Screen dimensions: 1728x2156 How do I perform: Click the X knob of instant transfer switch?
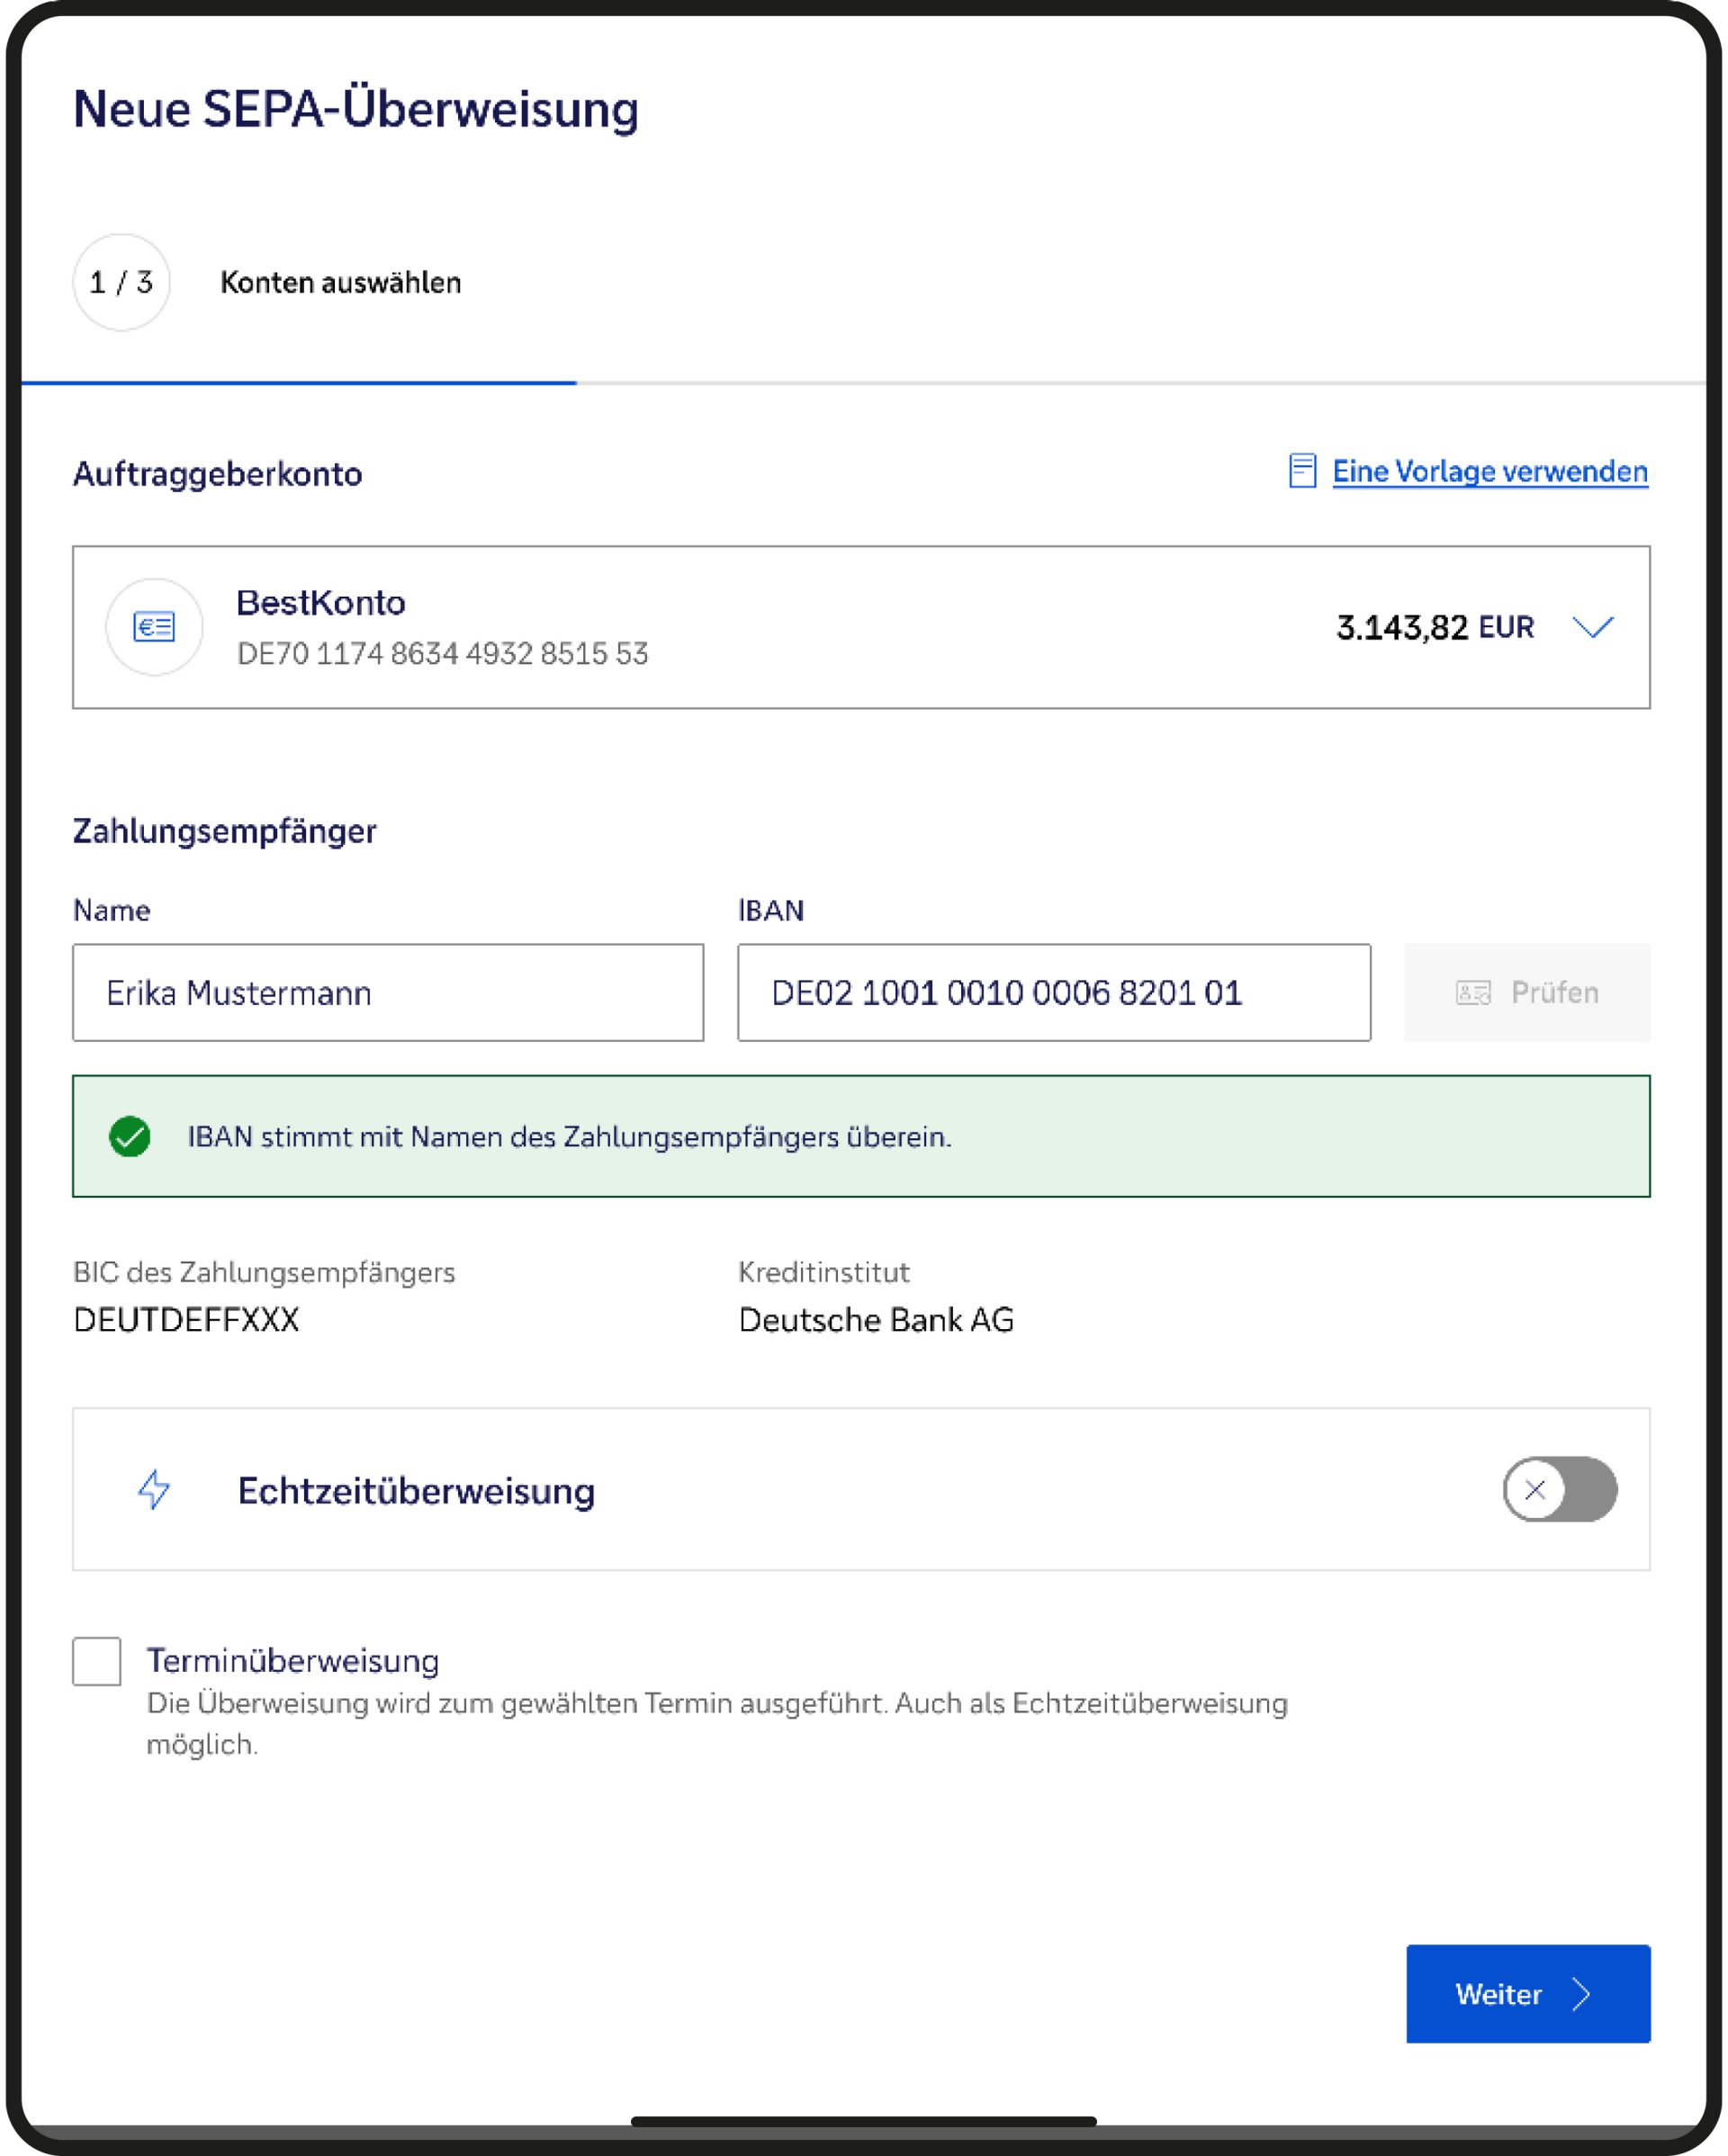pos(1535,1489)
